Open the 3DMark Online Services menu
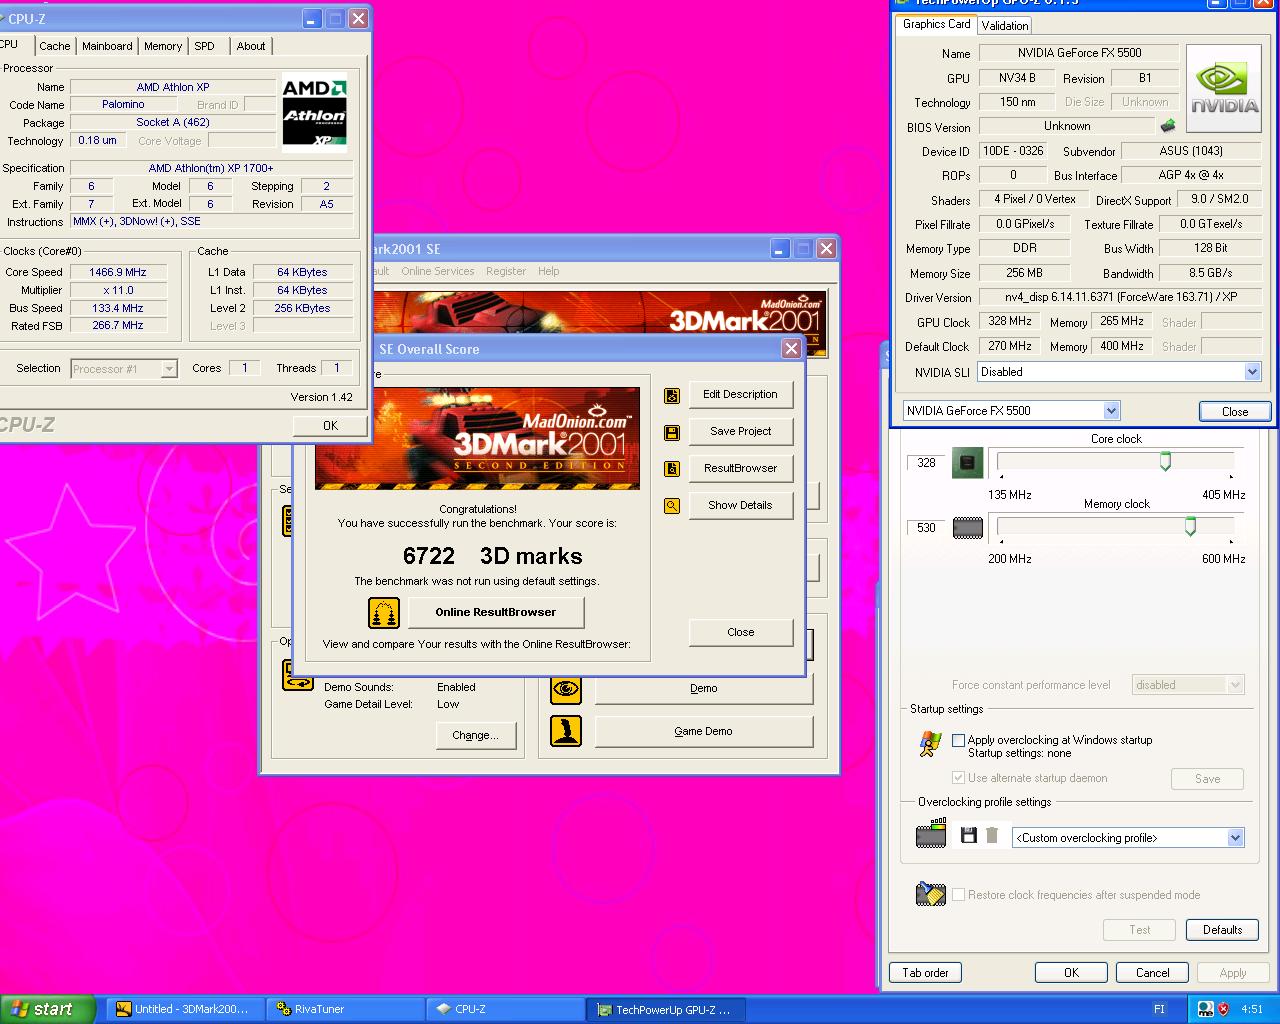The image size is (1280, 1024). (438, 271)
